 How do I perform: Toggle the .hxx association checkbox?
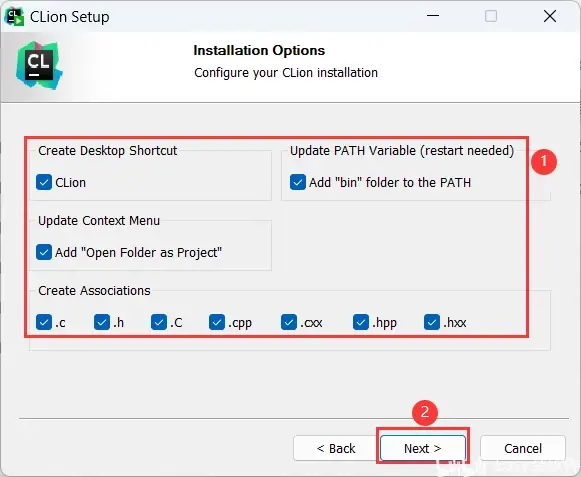click(x=432, y=322)
